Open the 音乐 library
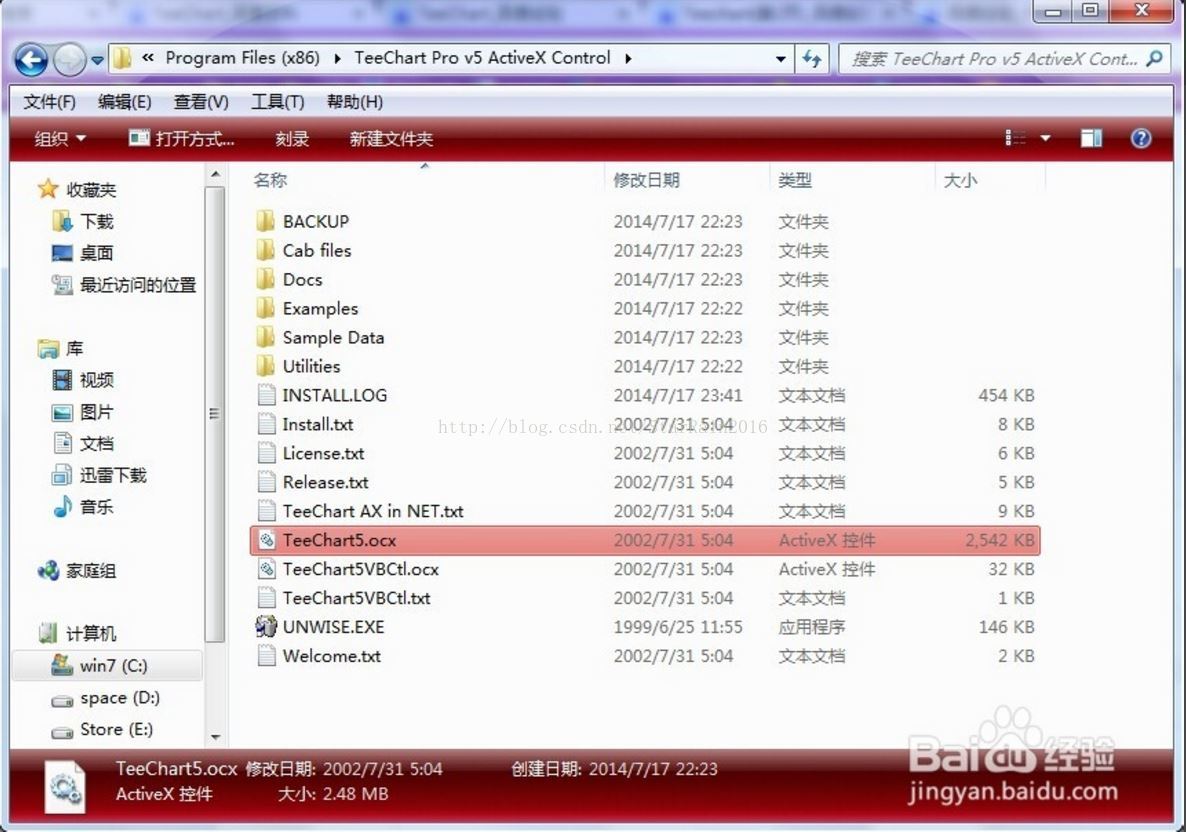1186x832 pixels. [82, 507]
